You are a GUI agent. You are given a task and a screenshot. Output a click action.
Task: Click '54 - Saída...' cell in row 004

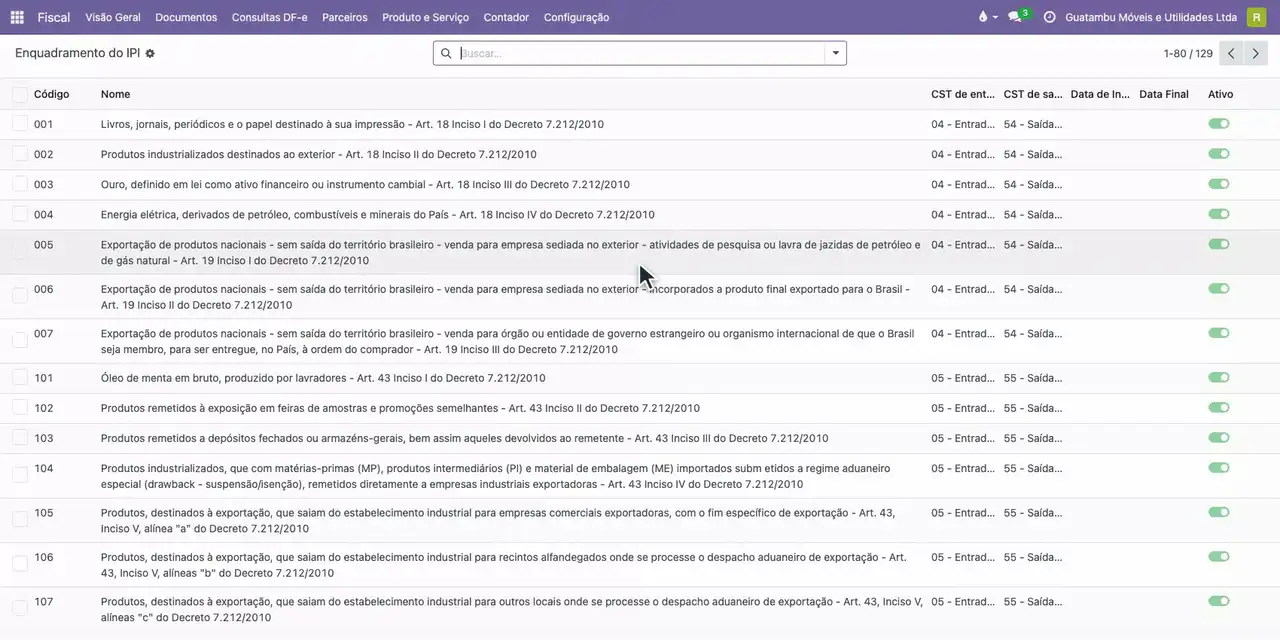click(1033, 214)
